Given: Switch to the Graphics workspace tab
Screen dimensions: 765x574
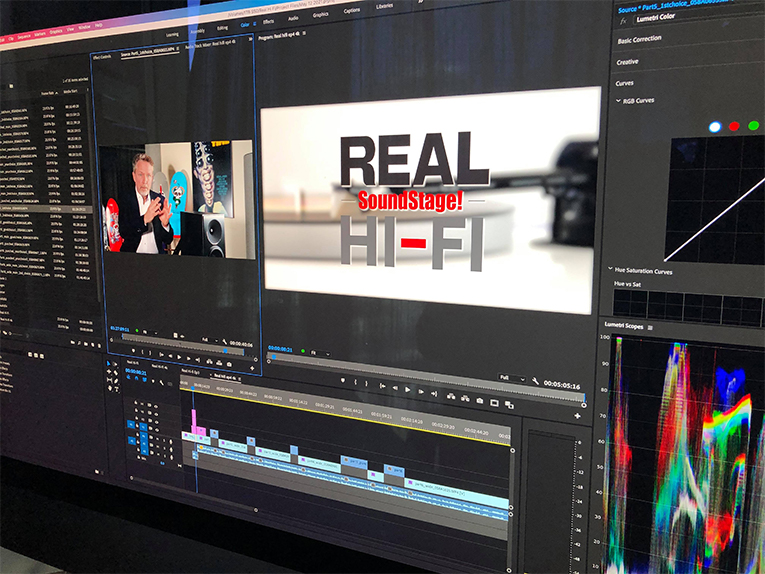Looking at the screenshot, I should [x=321, y=15].
